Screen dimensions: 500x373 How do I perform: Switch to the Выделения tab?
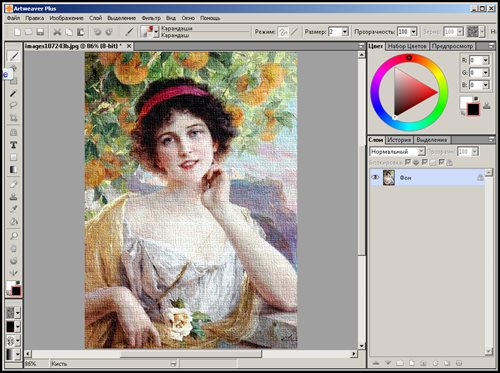click(432, 140)
